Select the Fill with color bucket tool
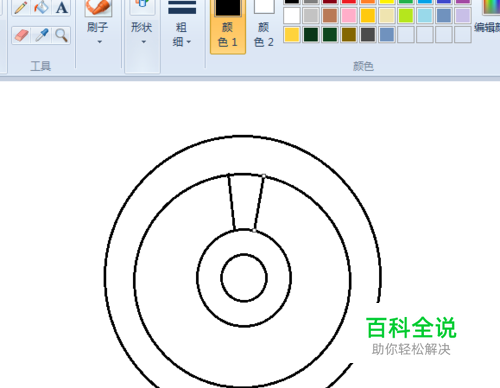 41,7
